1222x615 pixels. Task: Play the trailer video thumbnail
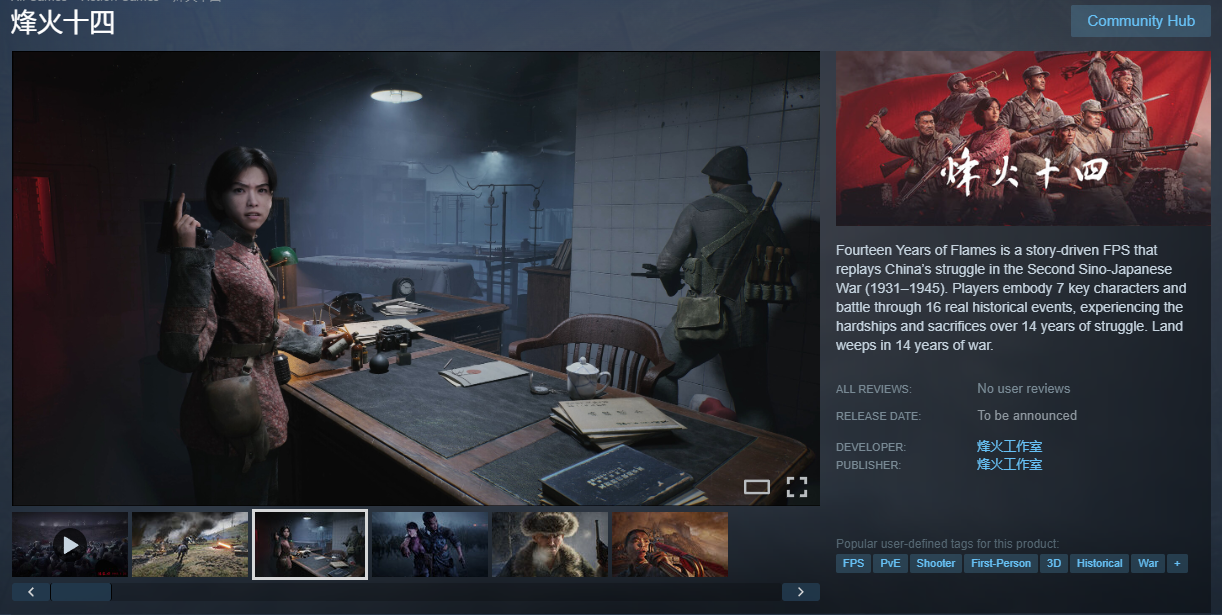(70, 545)
